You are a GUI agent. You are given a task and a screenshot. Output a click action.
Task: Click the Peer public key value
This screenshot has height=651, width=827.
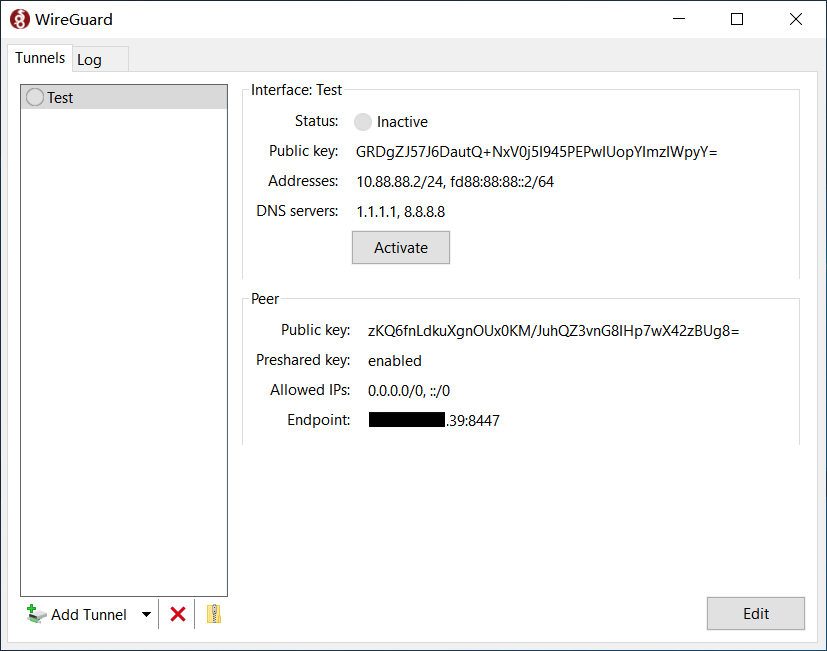pyautogui.click(x=553, y=330)
